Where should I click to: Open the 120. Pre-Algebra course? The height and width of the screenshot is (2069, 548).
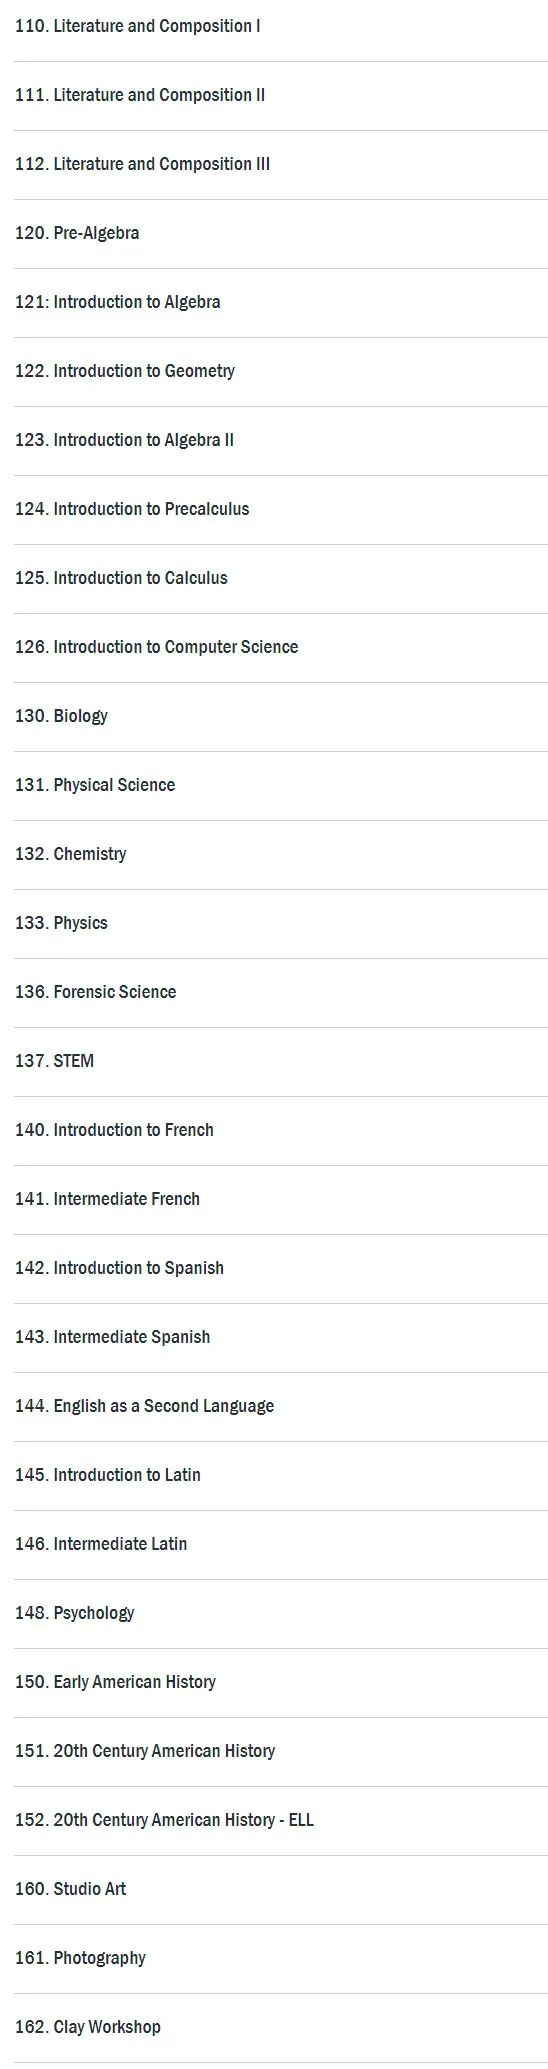click(77, 233)
